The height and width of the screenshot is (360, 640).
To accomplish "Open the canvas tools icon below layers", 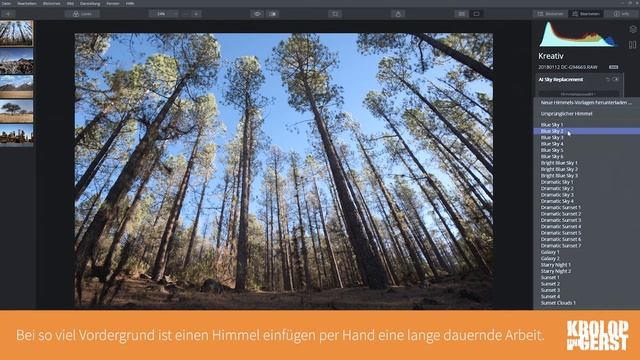I will tap(633, 44).
